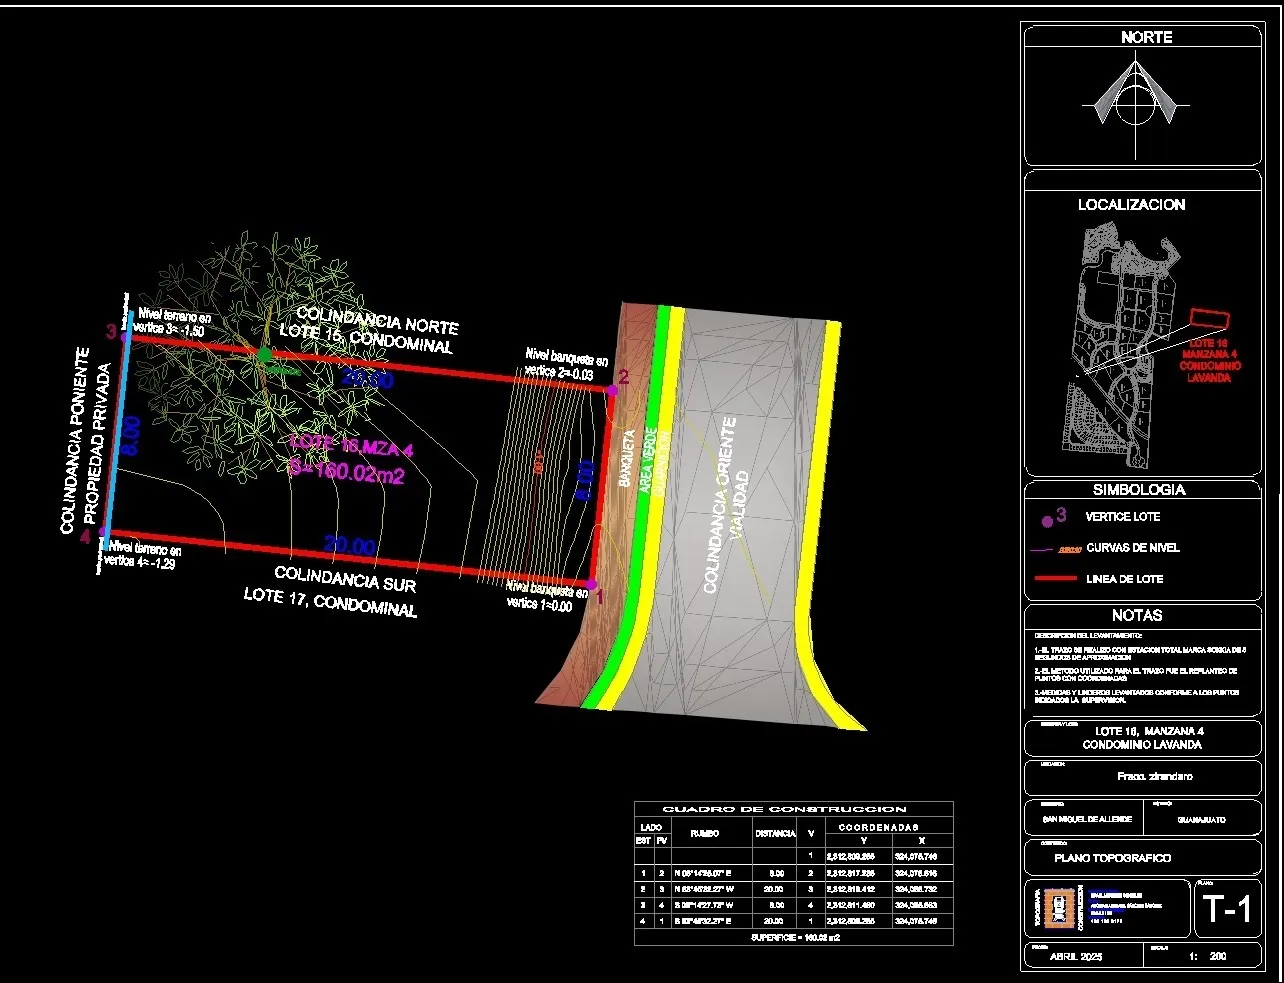This screenshot has width=1284, height=983.
Task: Click the purple vertex marker labeled 2
Action: pos(611,389)
